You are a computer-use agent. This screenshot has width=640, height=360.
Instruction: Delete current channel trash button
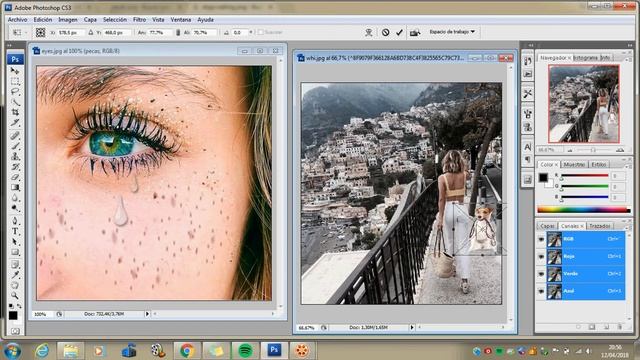pyautogui.click(x=620, y=327)
